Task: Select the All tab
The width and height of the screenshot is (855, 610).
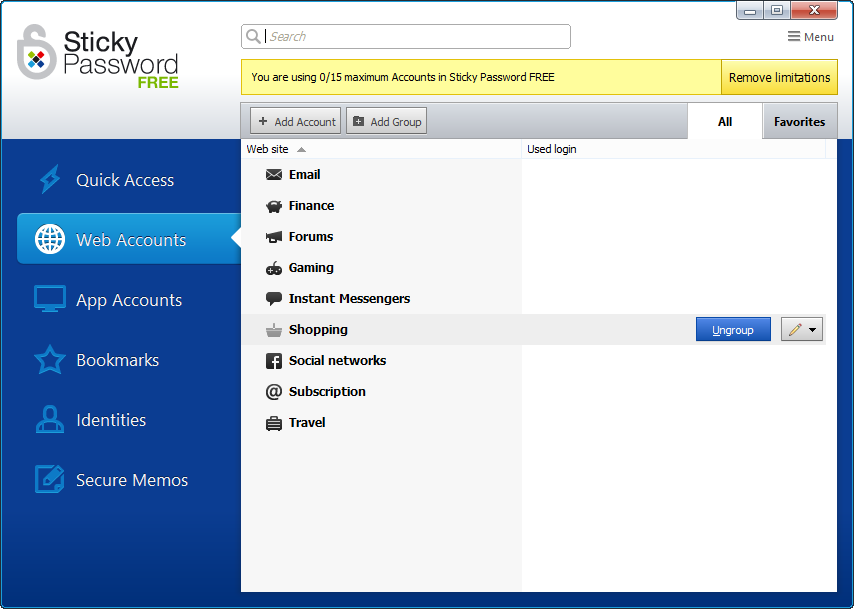Action: (x=725, y=122)
